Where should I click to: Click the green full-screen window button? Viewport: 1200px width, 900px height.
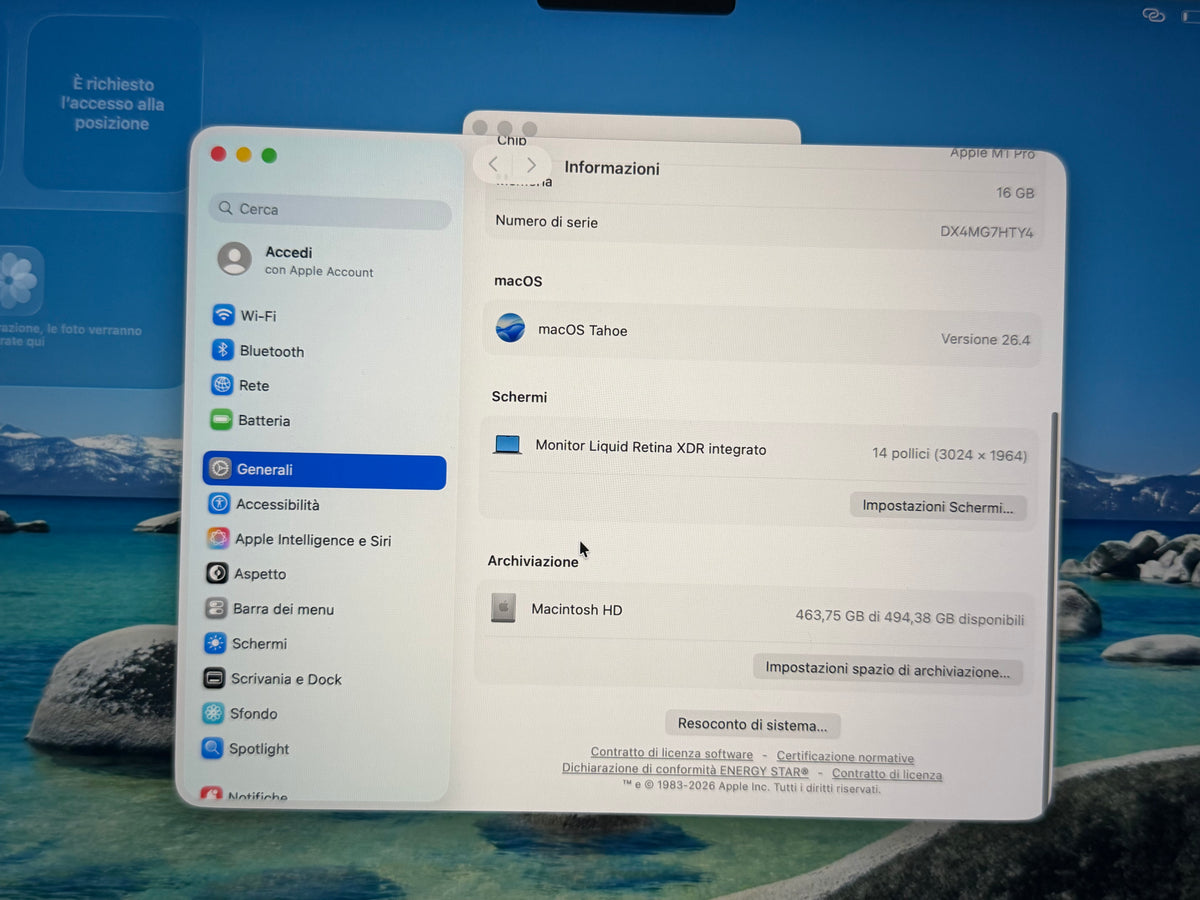[269, 155]
